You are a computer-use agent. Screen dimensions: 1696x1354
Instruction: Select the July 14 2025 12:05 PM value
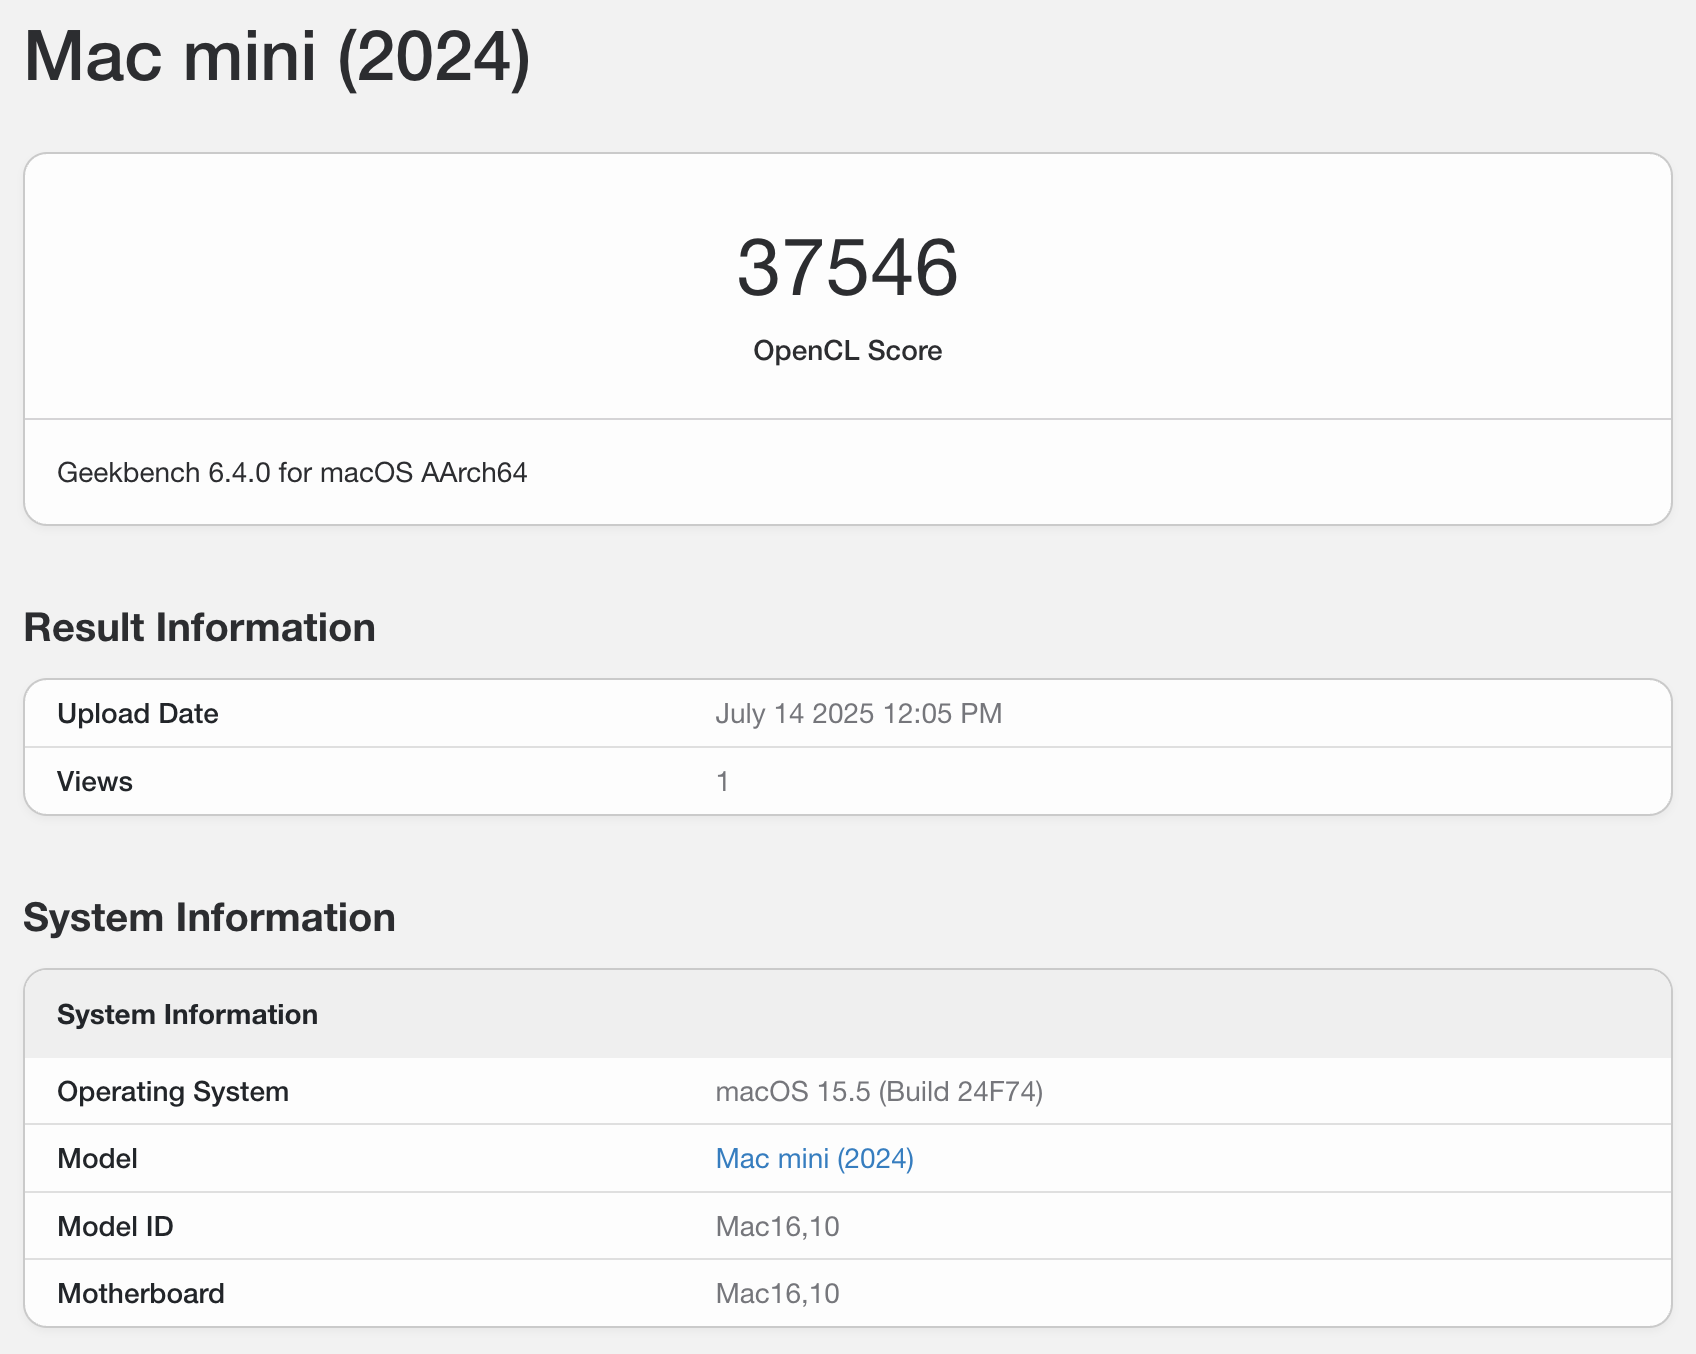859,713
